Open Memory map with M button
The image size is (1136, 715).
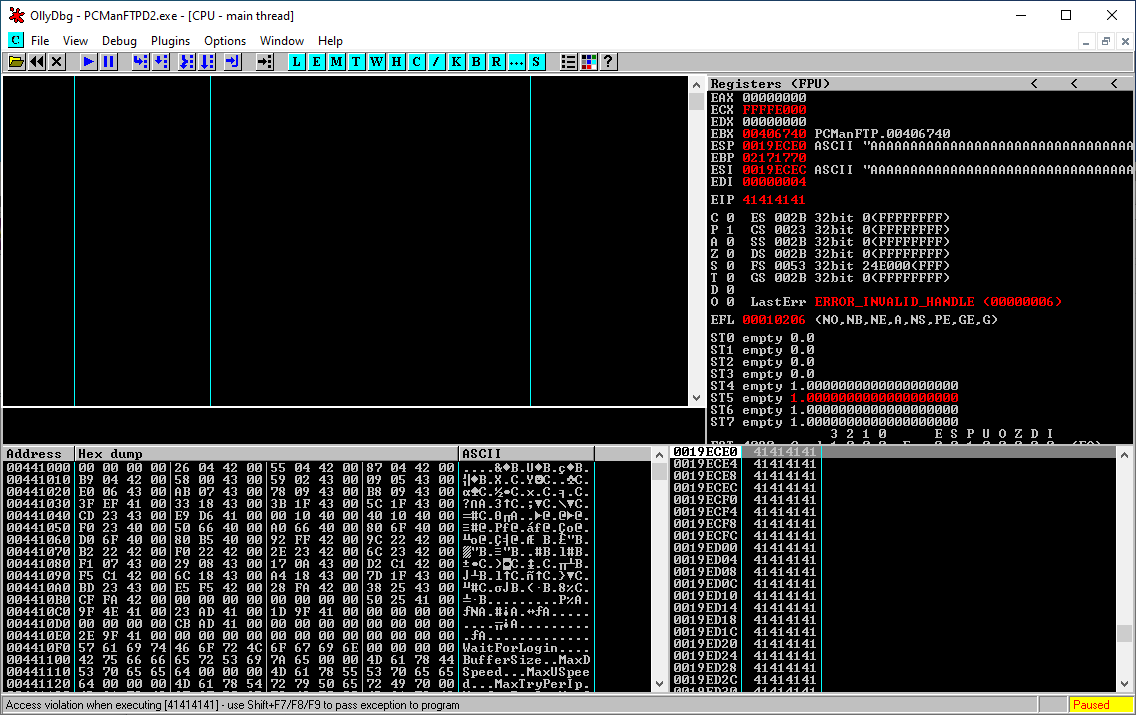click(x=336, y=62)
